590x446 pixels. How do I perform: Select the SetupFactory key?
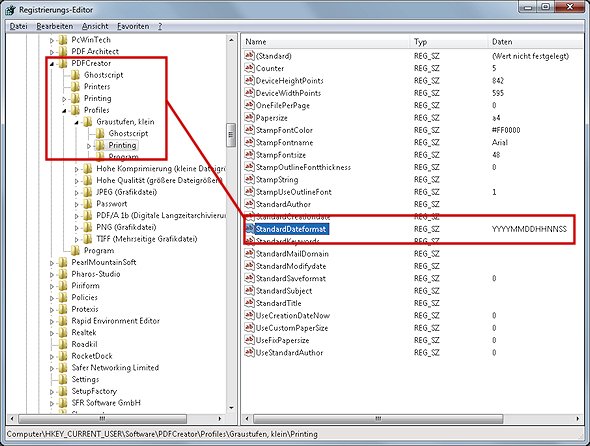94,391
